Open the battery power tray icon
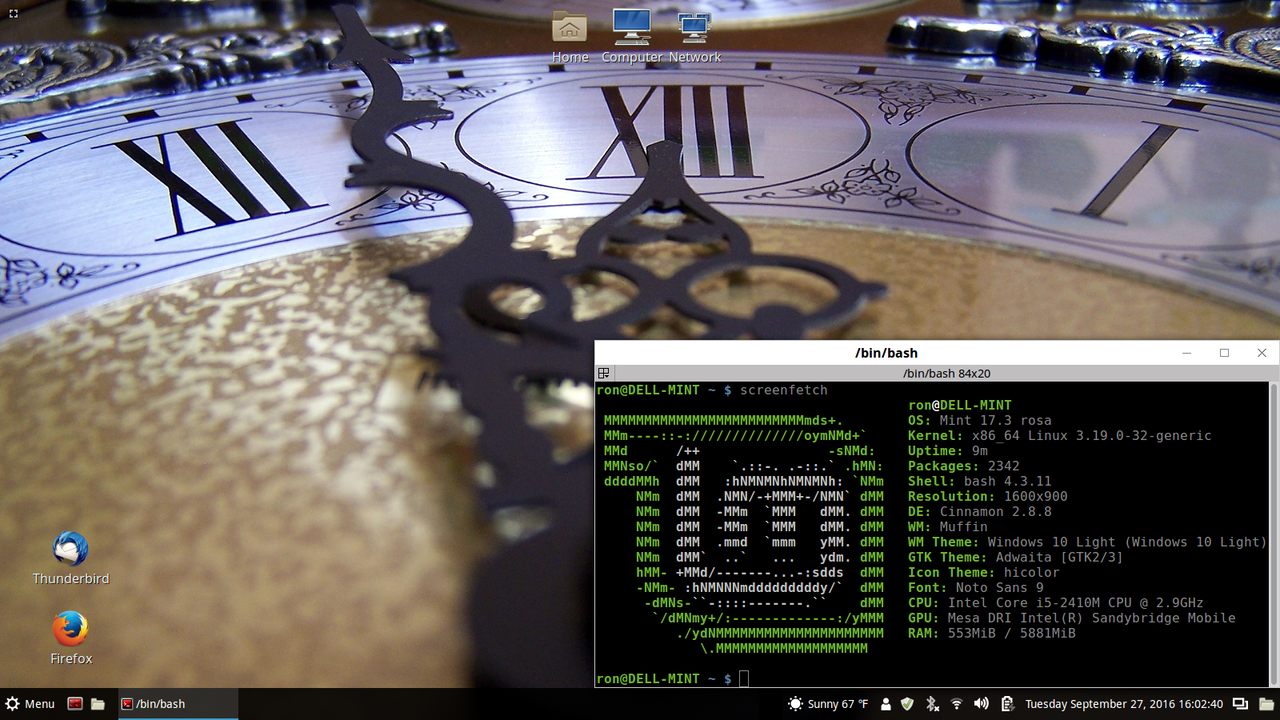The image size is (1280, 720). point(1008,704)
